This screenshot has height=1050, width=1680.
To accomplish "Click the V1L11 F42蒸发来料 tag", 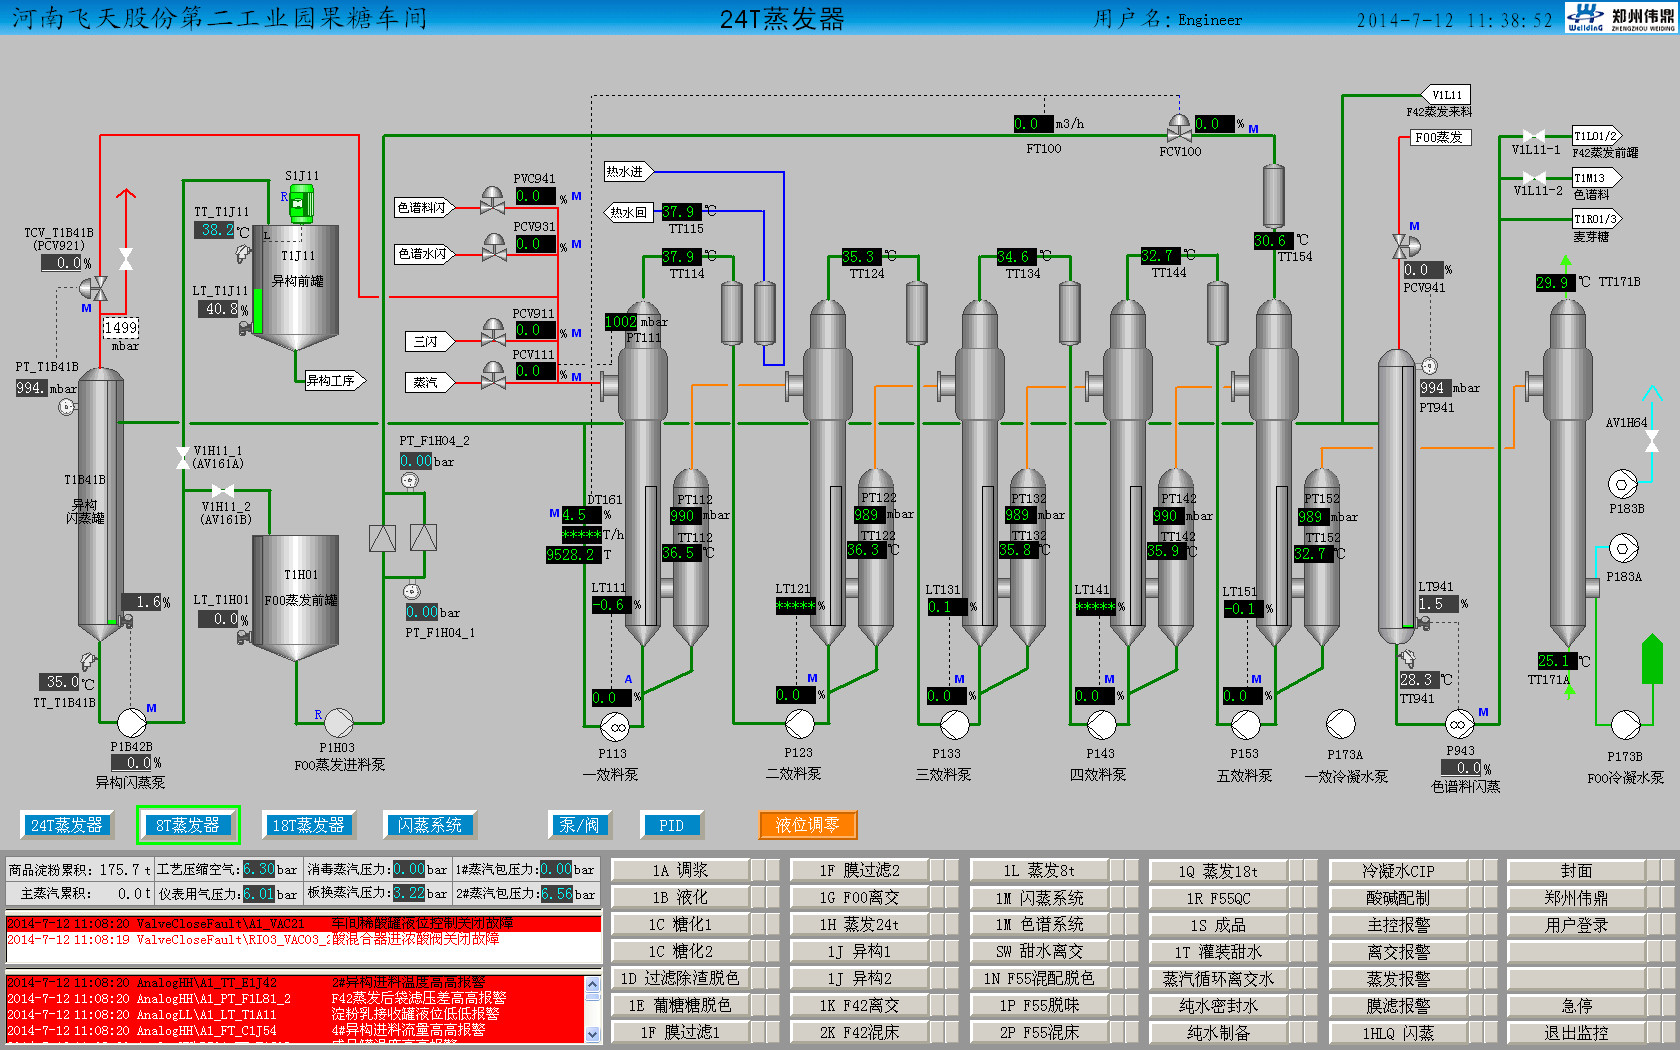I will (1445, 95).
